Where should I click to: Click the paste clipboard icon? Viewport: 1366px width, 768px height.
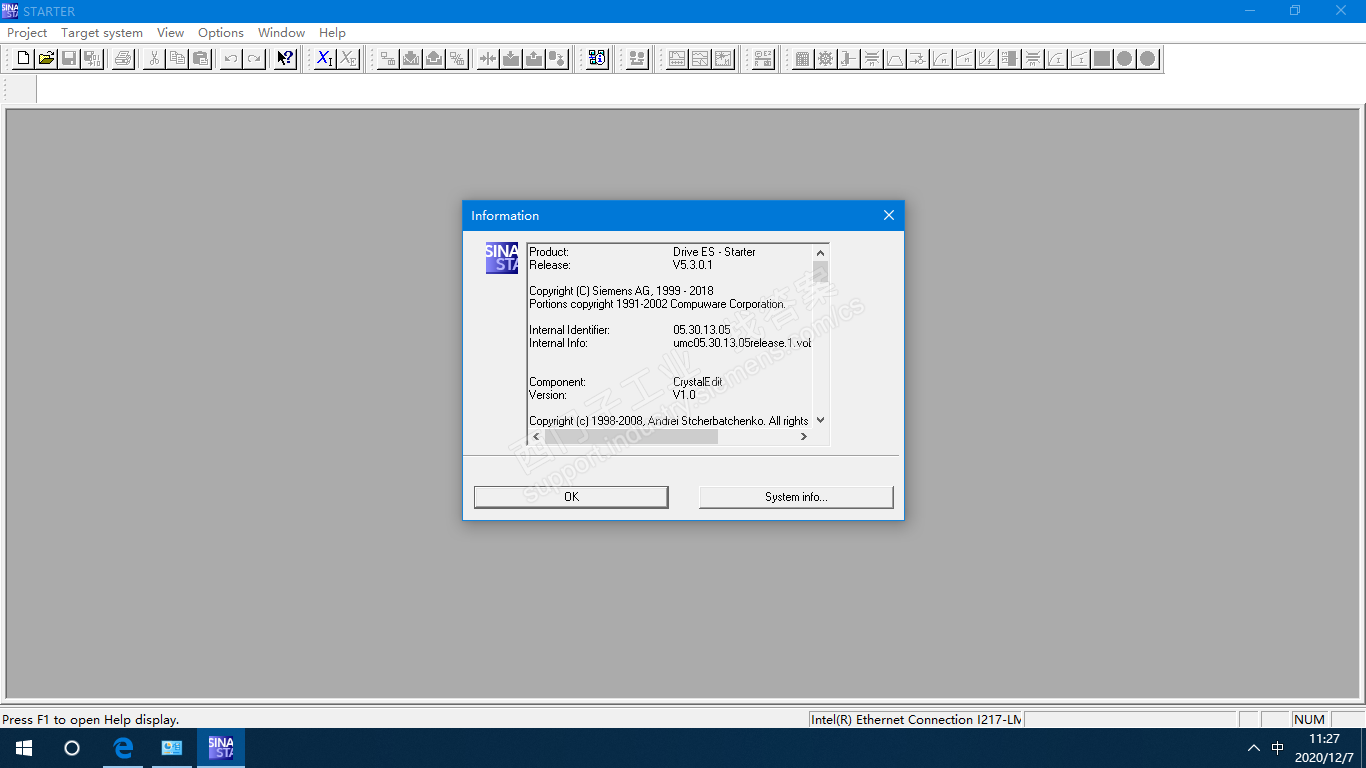200,58
